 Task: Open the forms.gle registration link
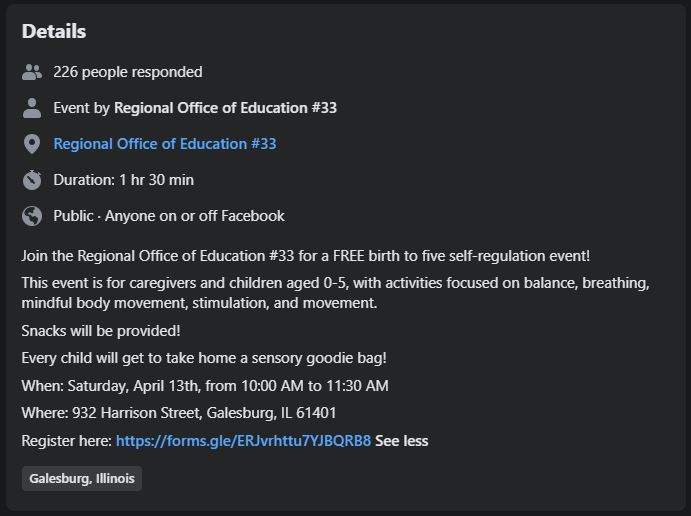coord(243,441)
